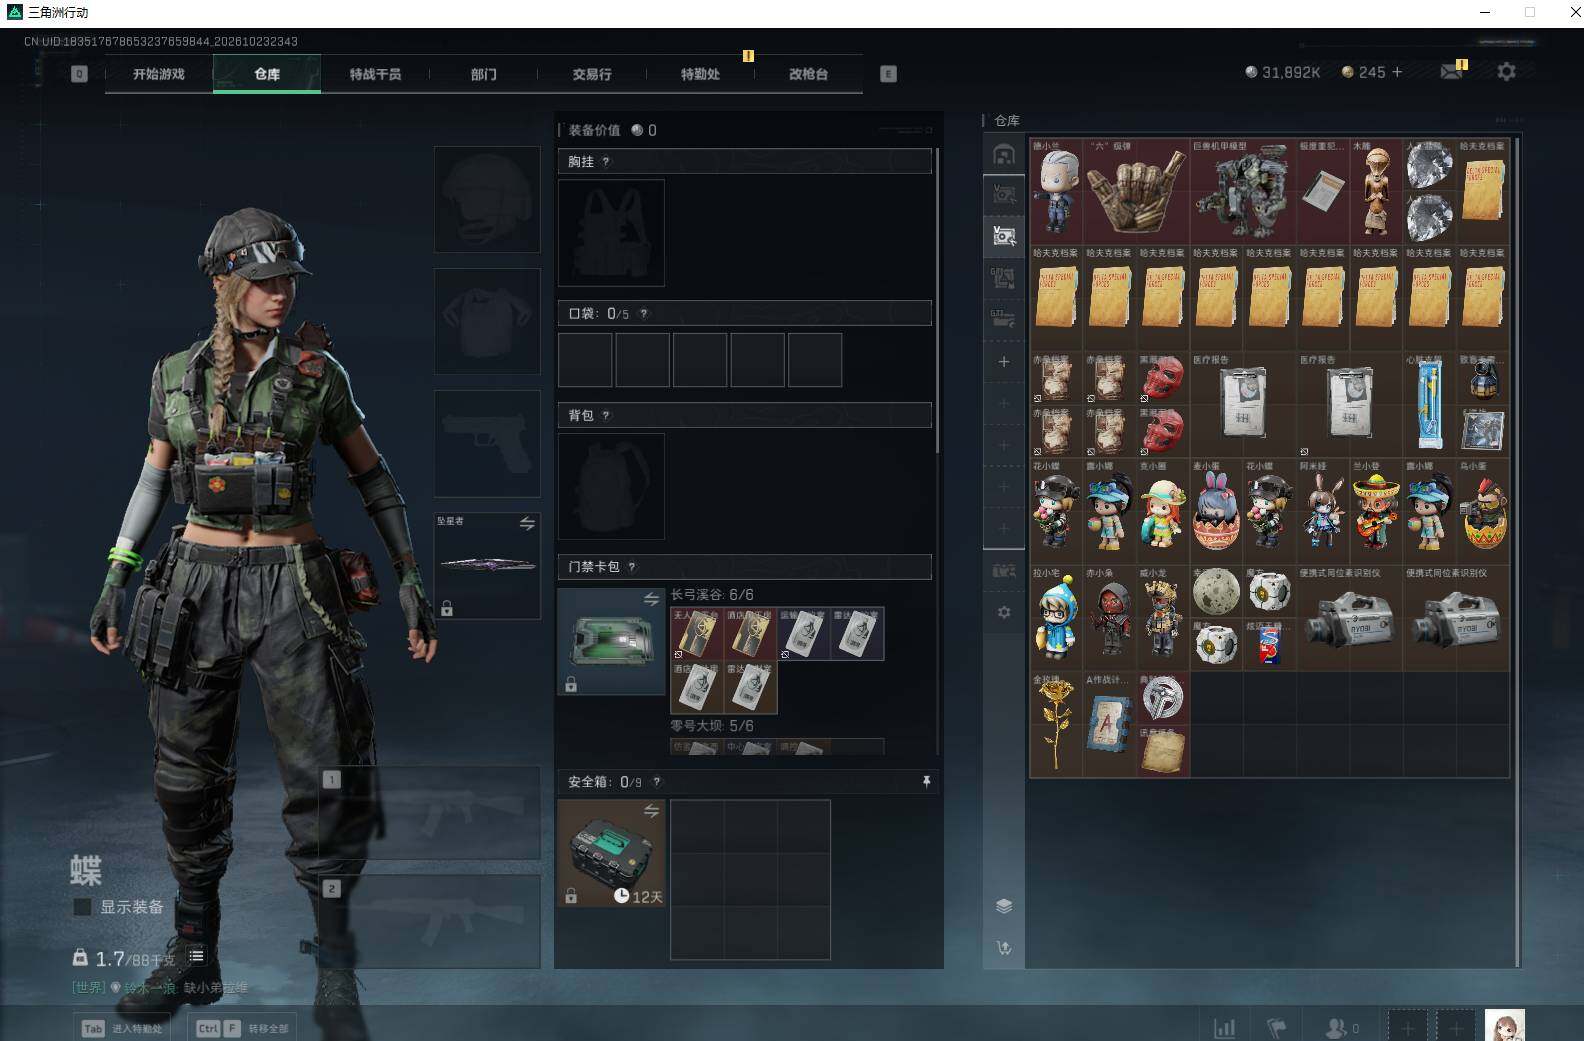Open the settings gear in top bar
This screenshot has width=1584, height=1041.
coord(1506,71)
